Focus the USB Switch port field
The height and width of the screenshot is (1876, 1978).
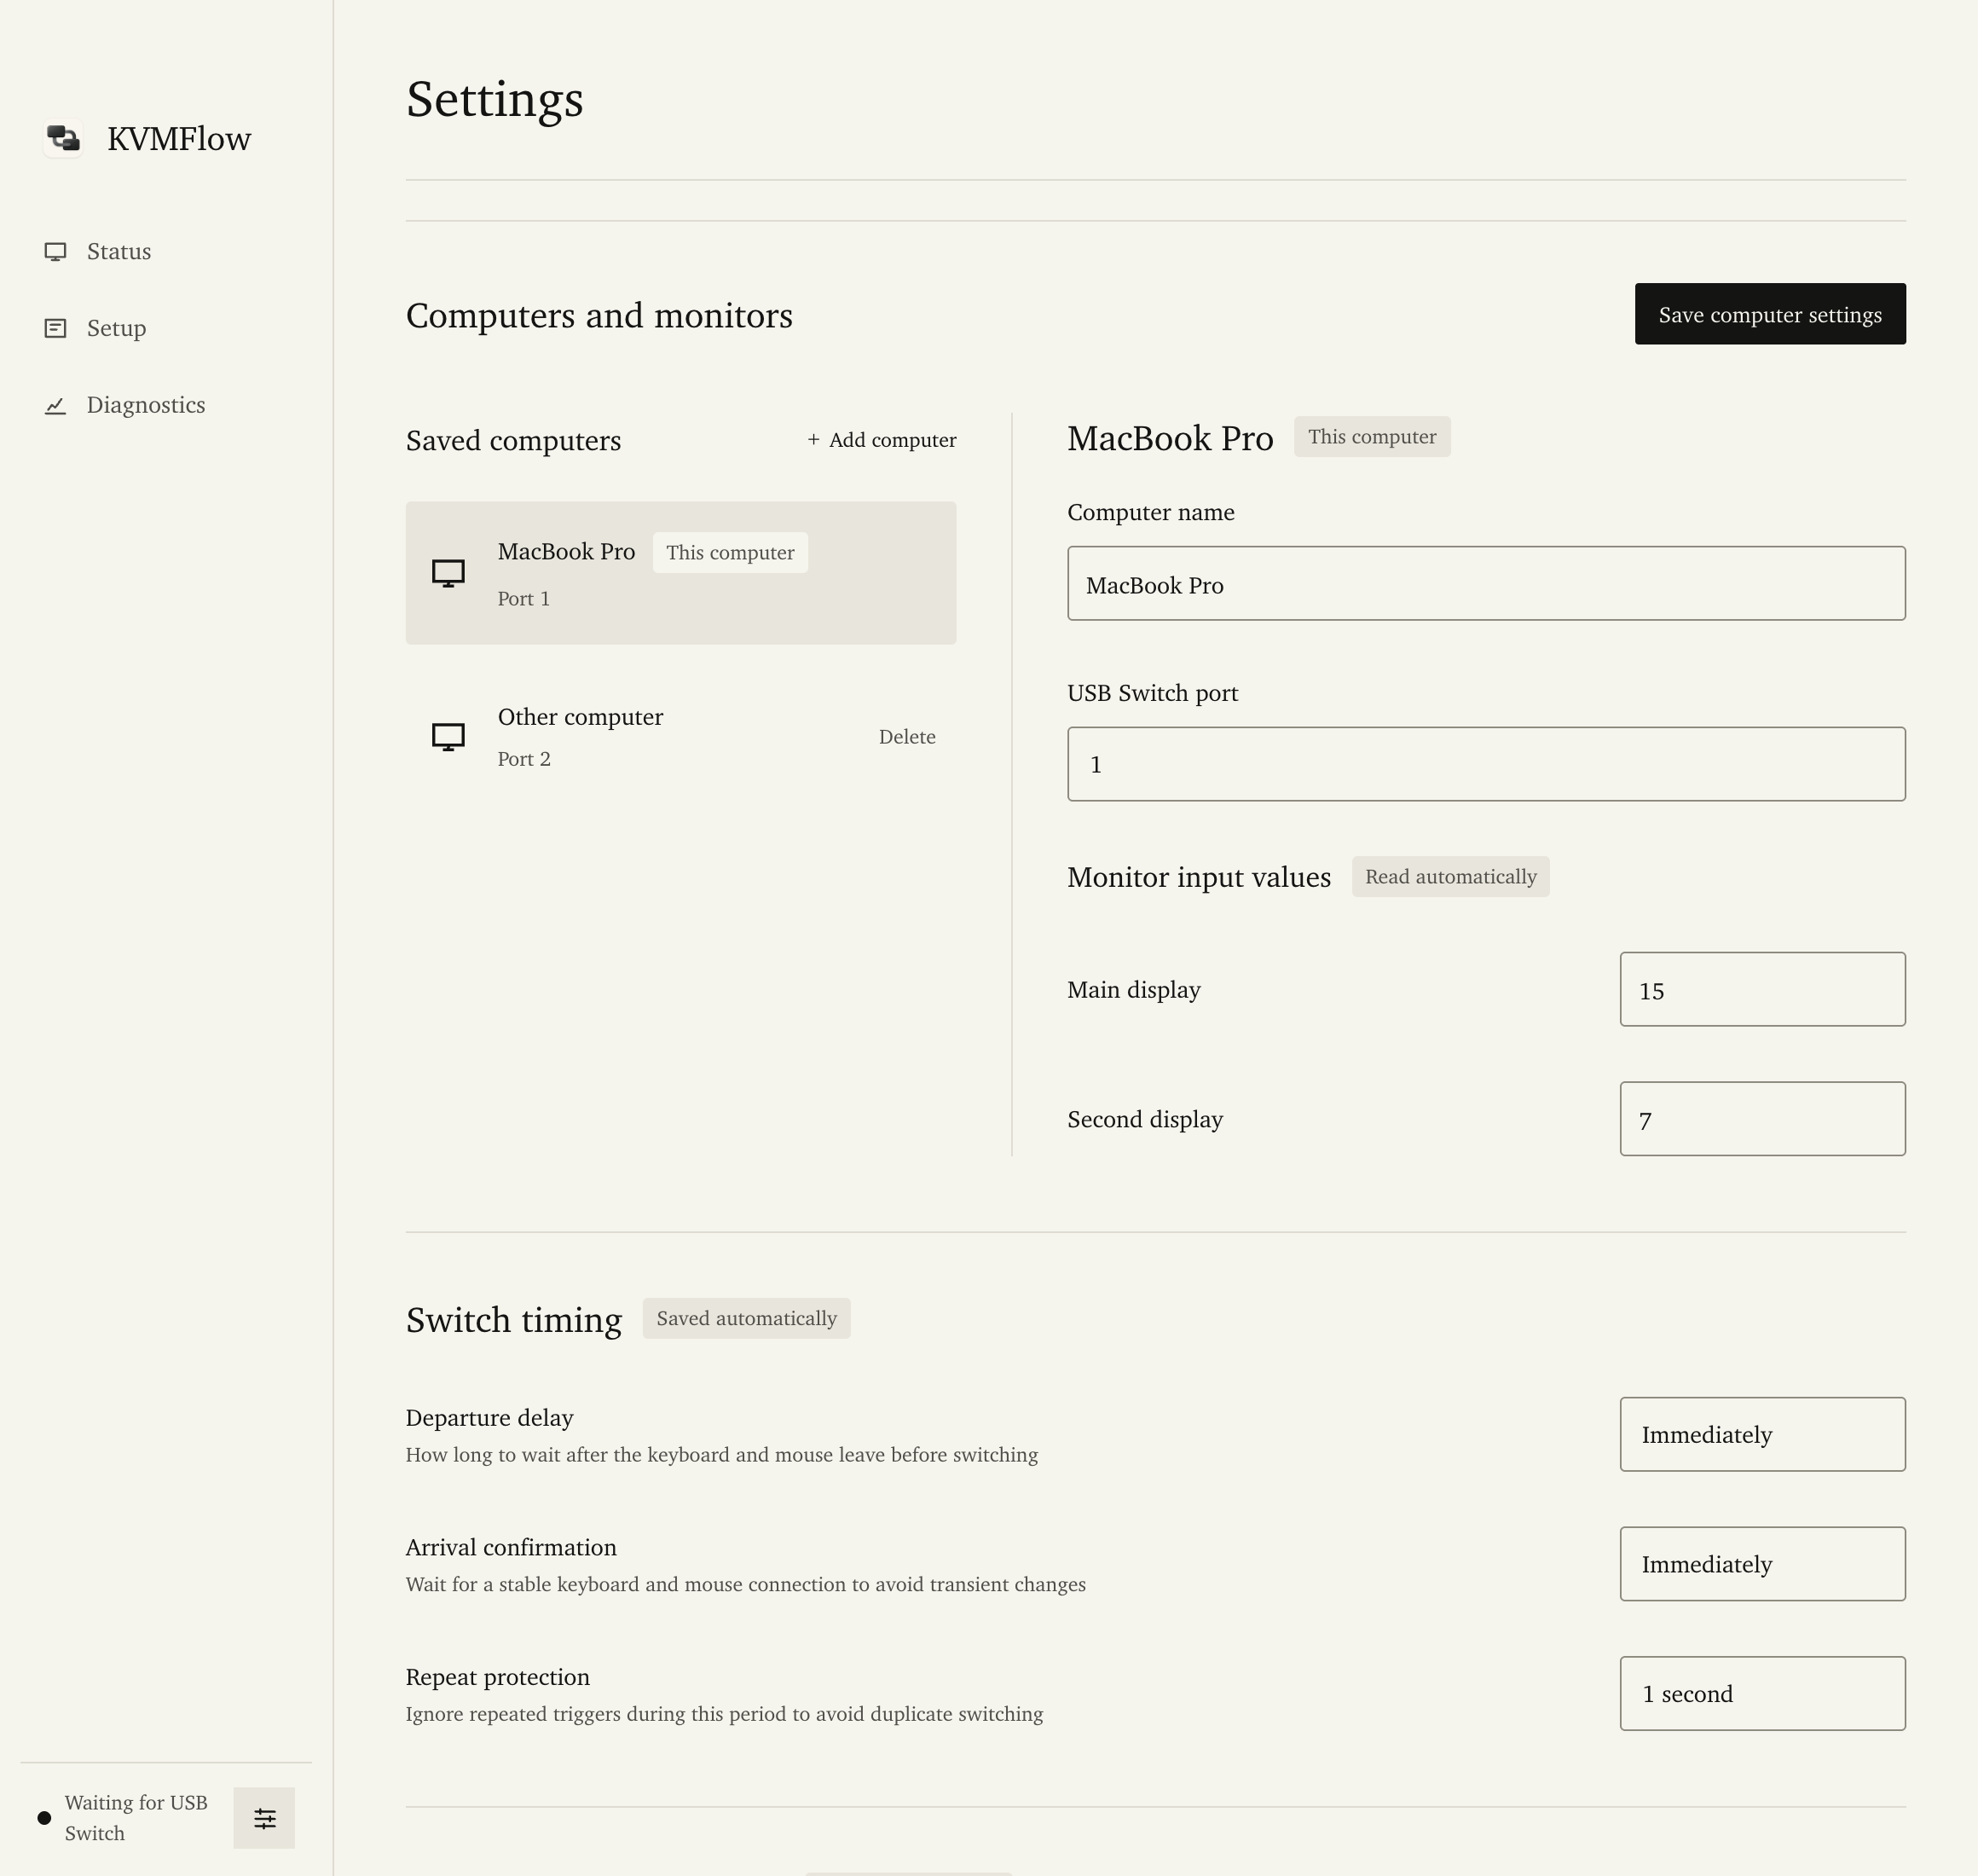(x=1486, y=764)
